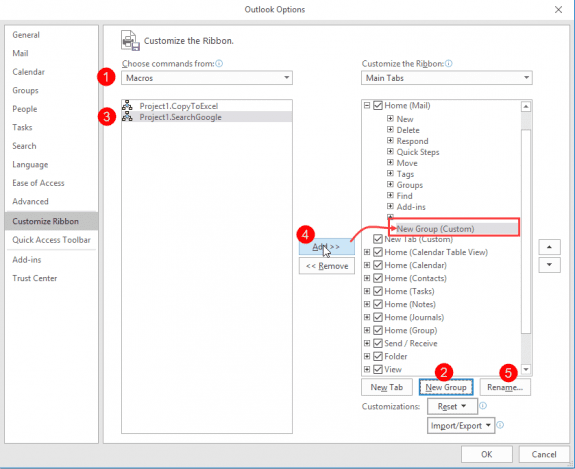Toggle the Home (Journals) checkbox
This screenshot has height=469, width=575.
pyautogui.click(x=378, y=317)
